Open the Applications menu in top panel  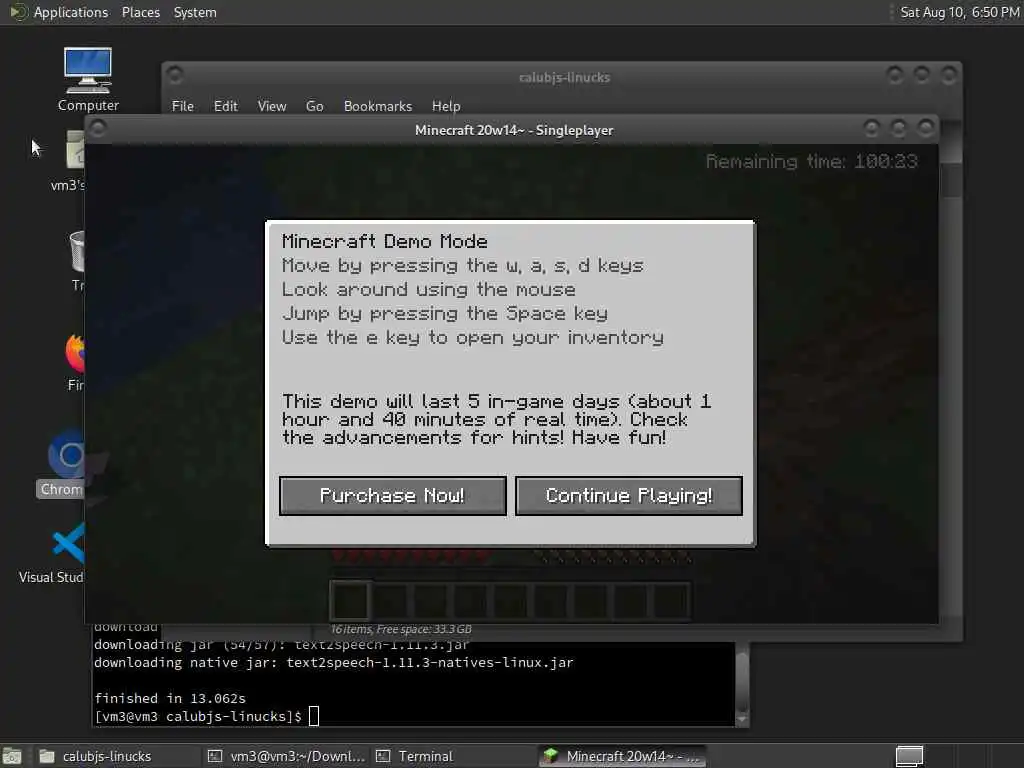[x=59, y=12]
